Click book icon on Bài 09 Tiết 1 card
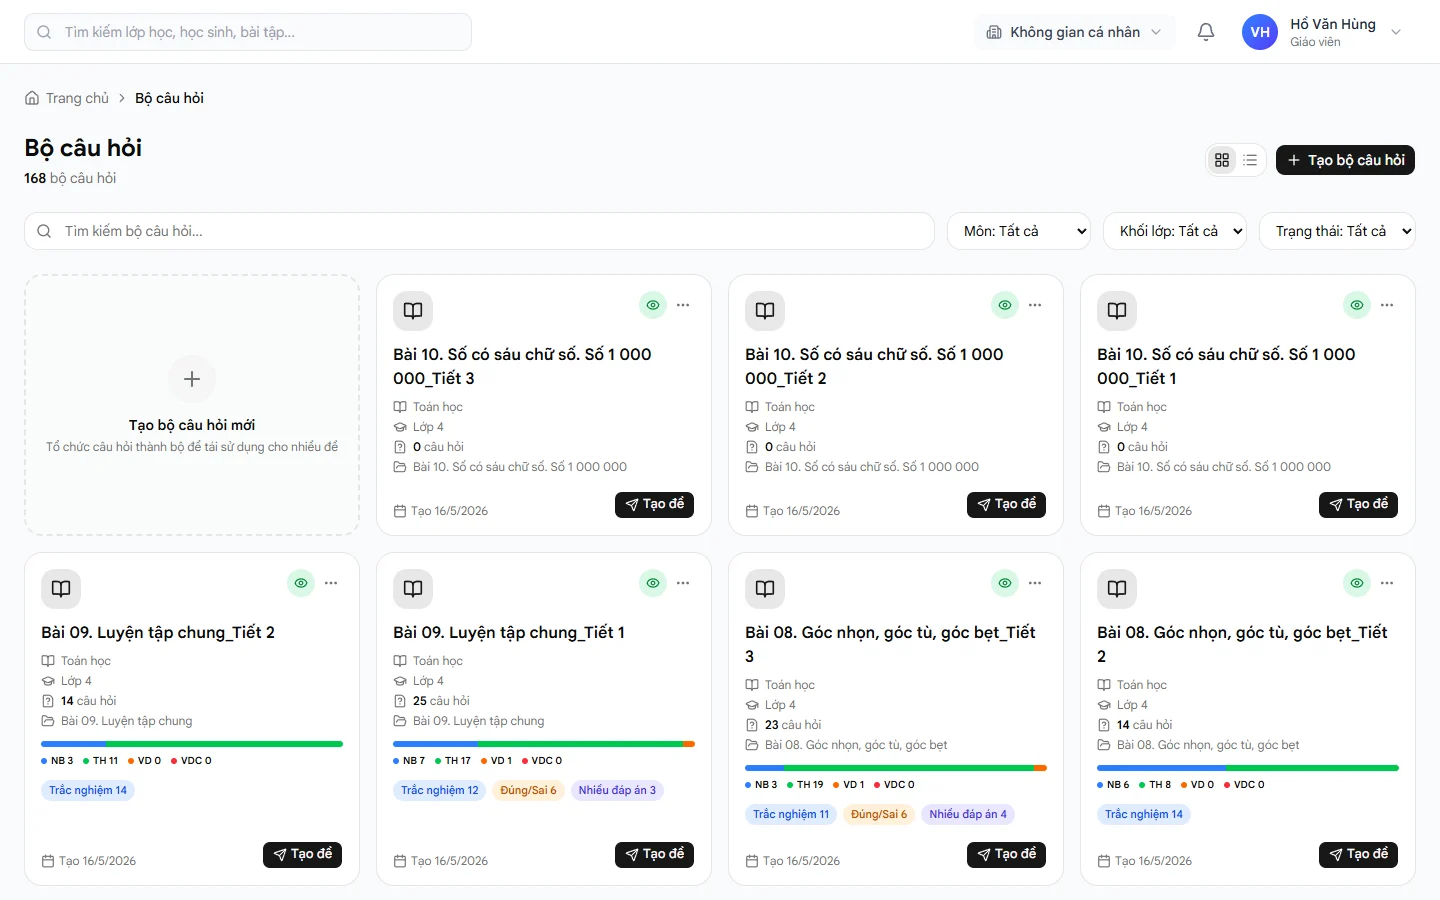This screenshot has height=900, width=1440. [x=413, y=589]
